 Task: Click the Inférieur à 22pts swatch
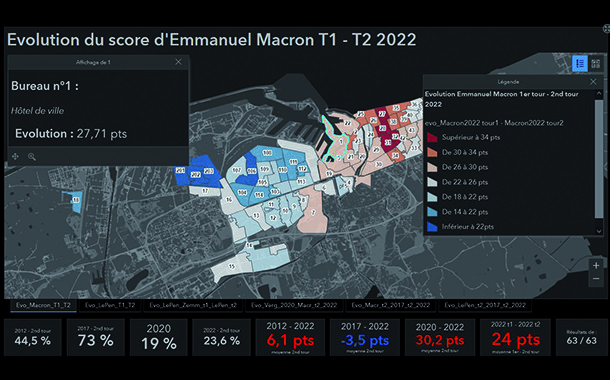tap(432, 227)
